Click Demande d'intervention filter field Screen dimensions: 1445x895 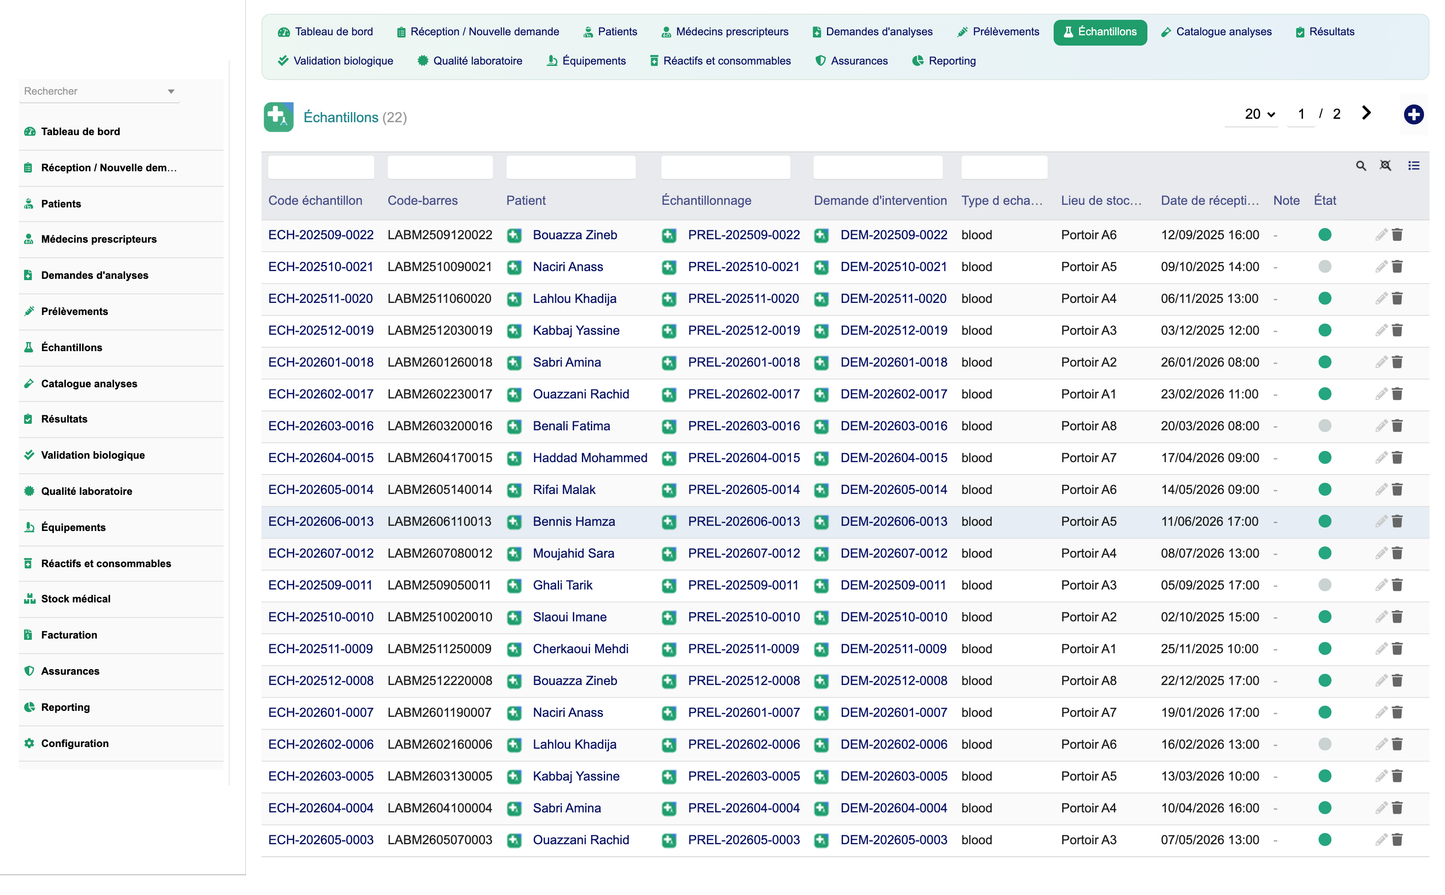click(x=878, y=167)
